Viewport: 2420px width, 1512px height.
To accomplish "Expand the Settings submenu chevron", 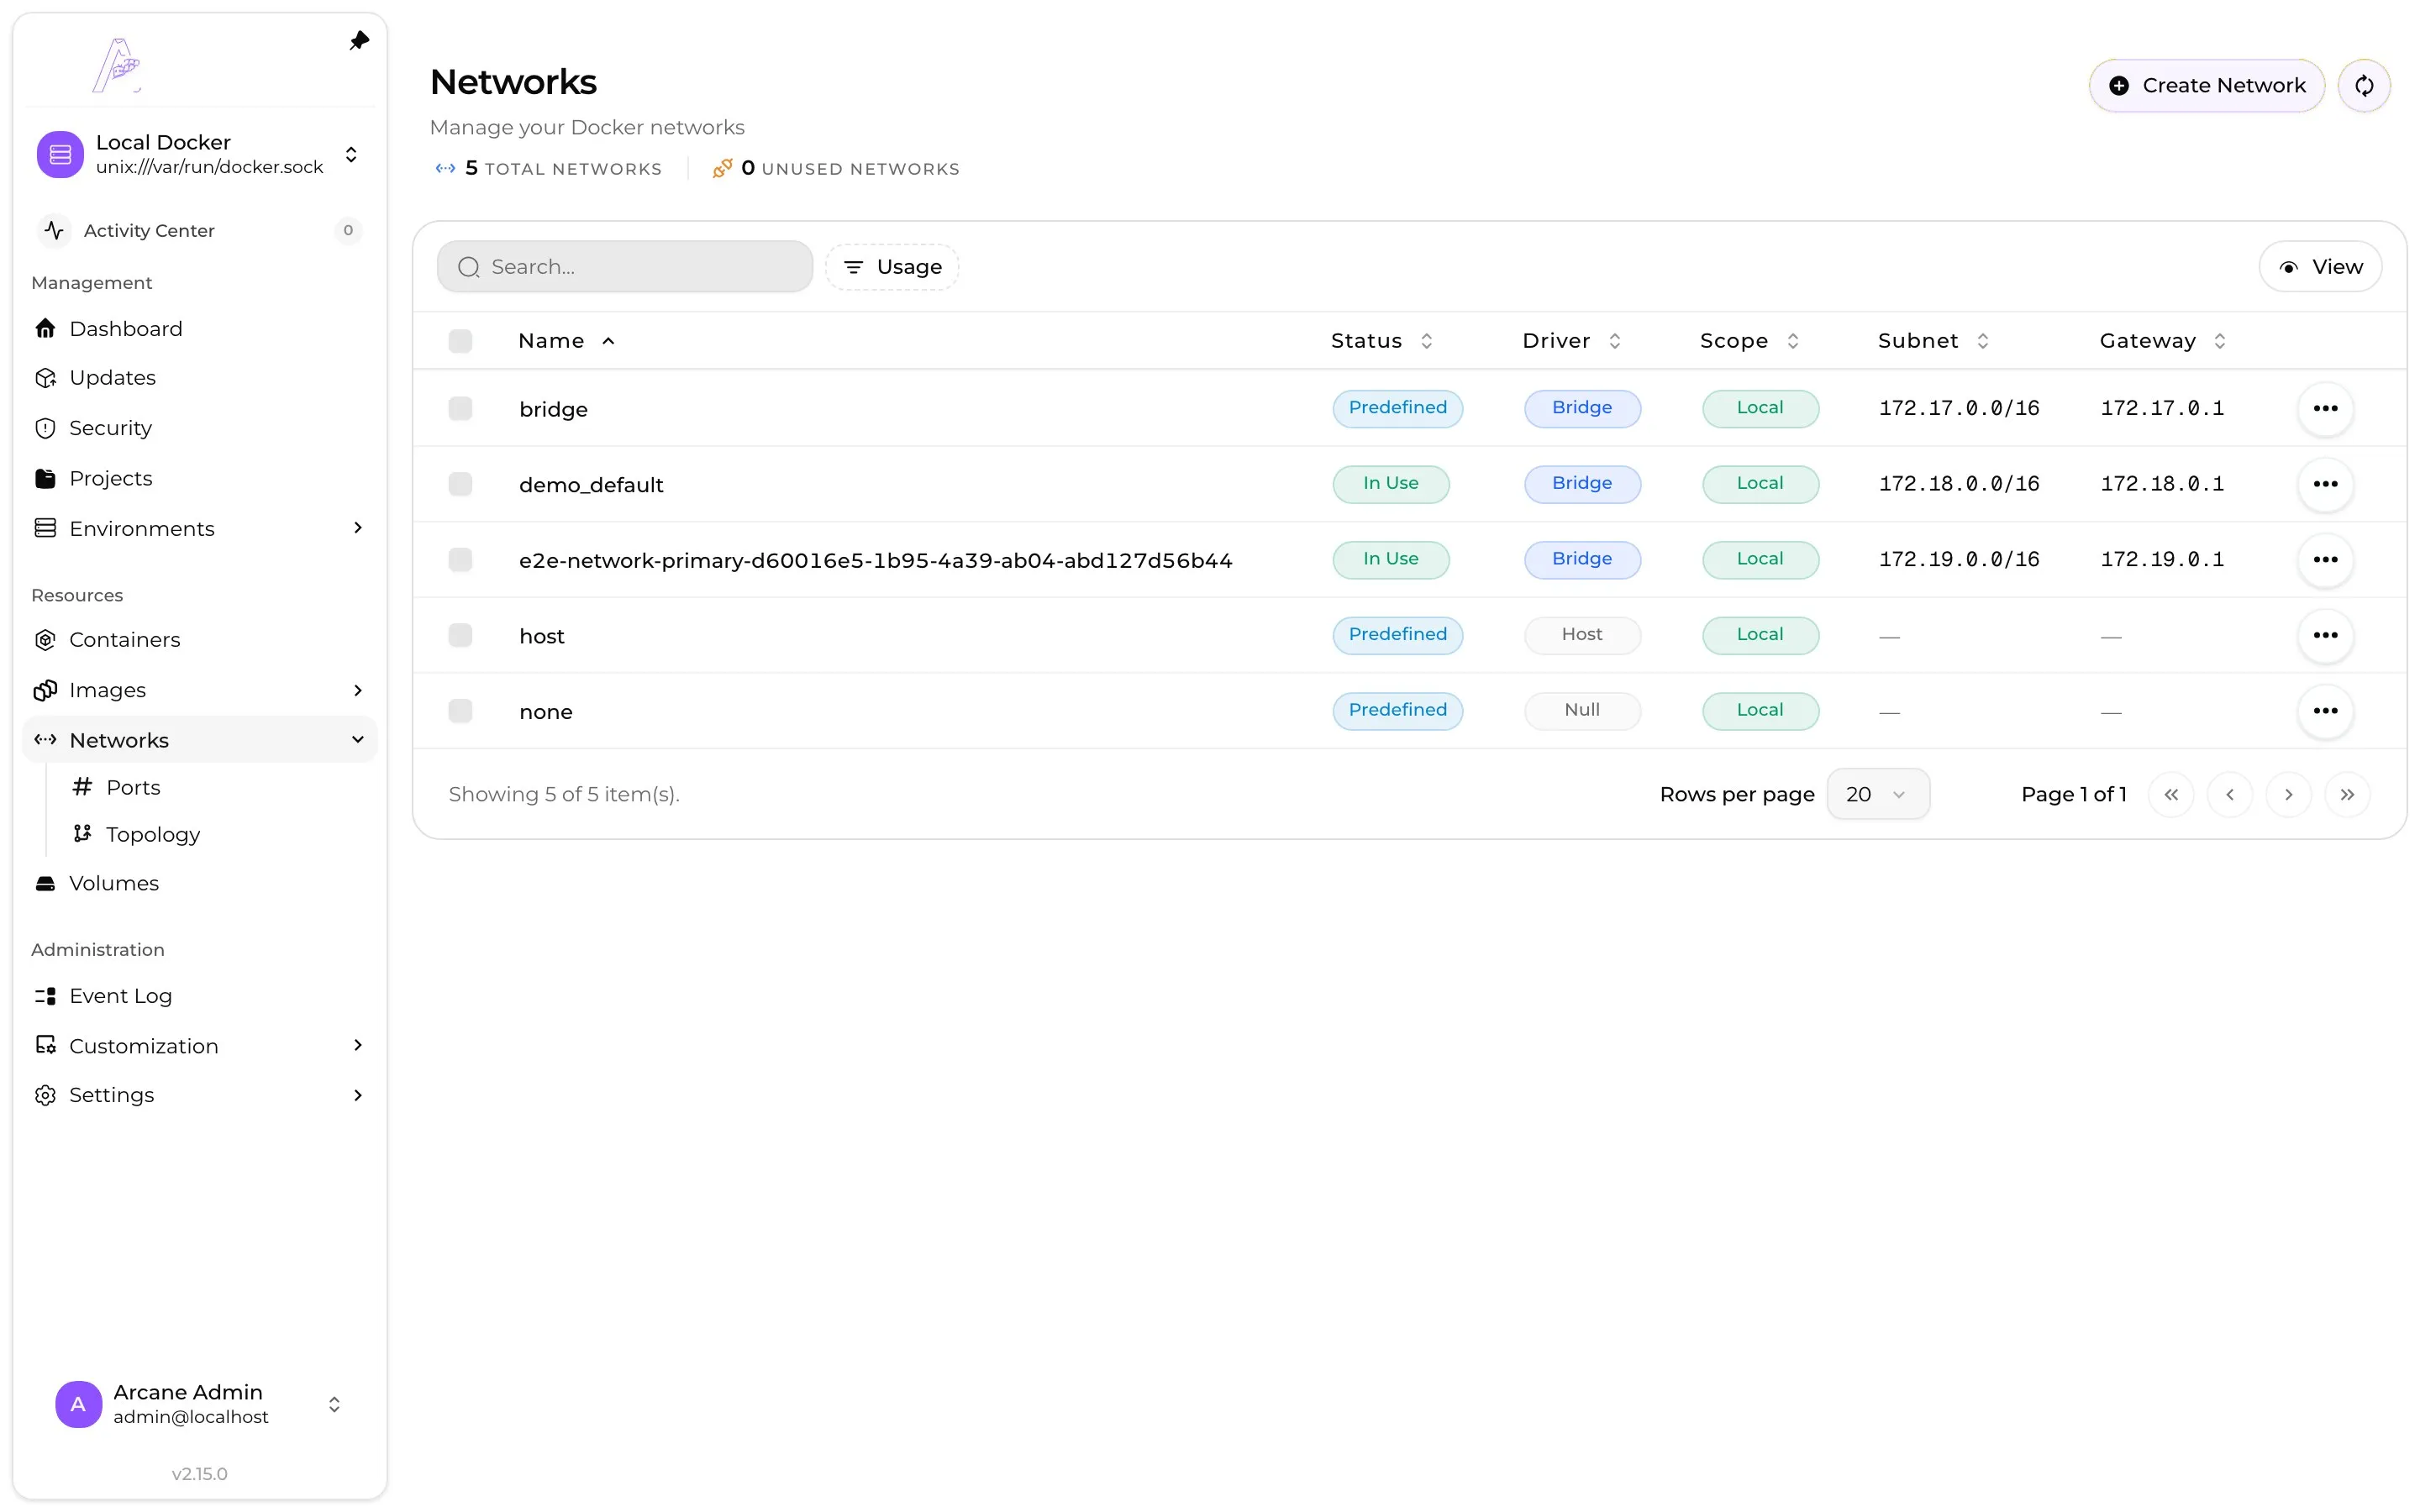I will tap(358, 1095).
